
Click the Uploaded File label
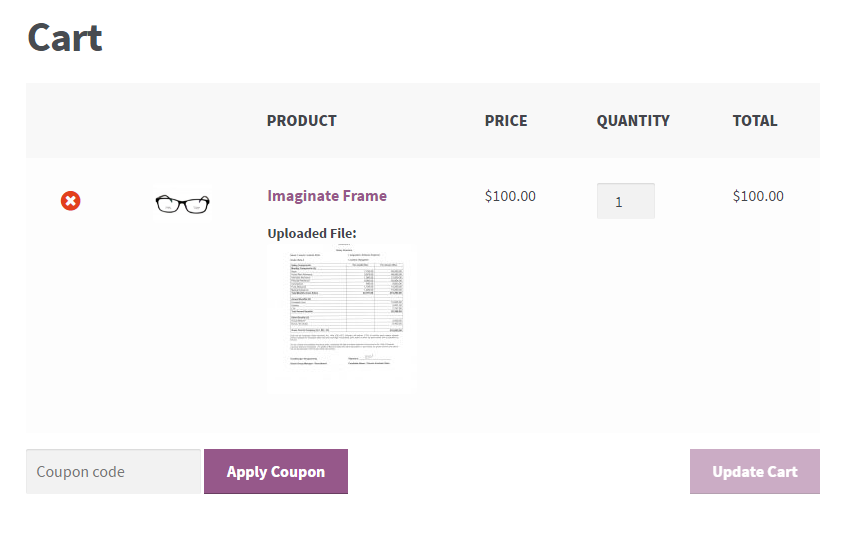tap(312, 234)
